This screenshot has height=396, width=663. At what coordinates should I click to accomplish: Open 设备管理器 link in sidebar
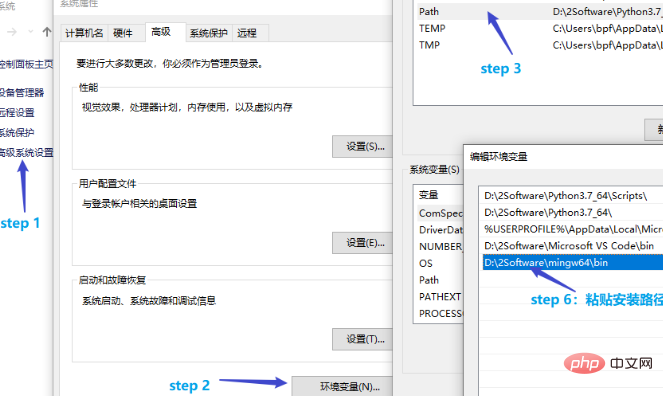pos(22,93)
